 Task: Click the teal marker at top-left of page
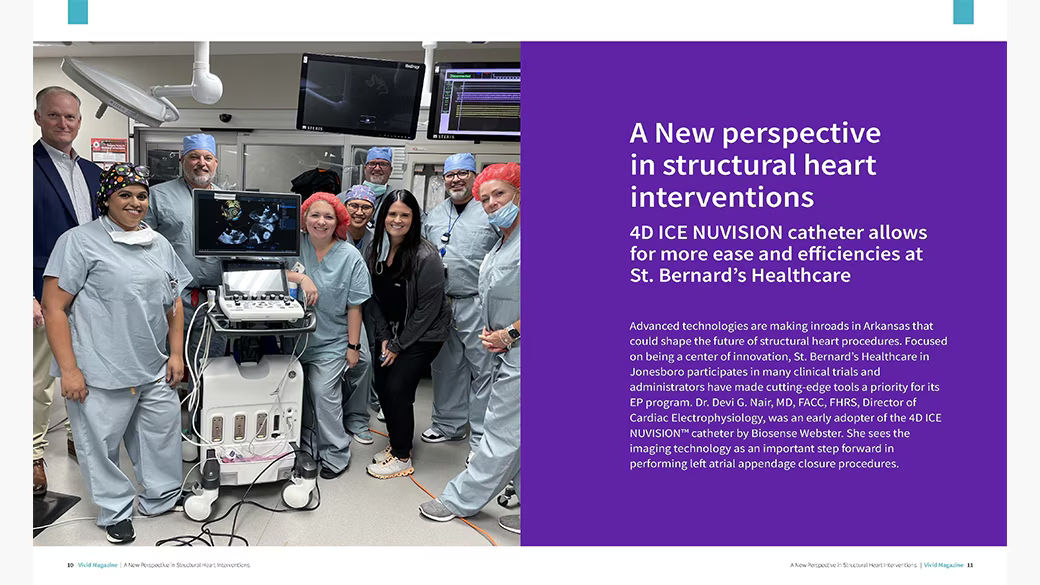[78, 12]
